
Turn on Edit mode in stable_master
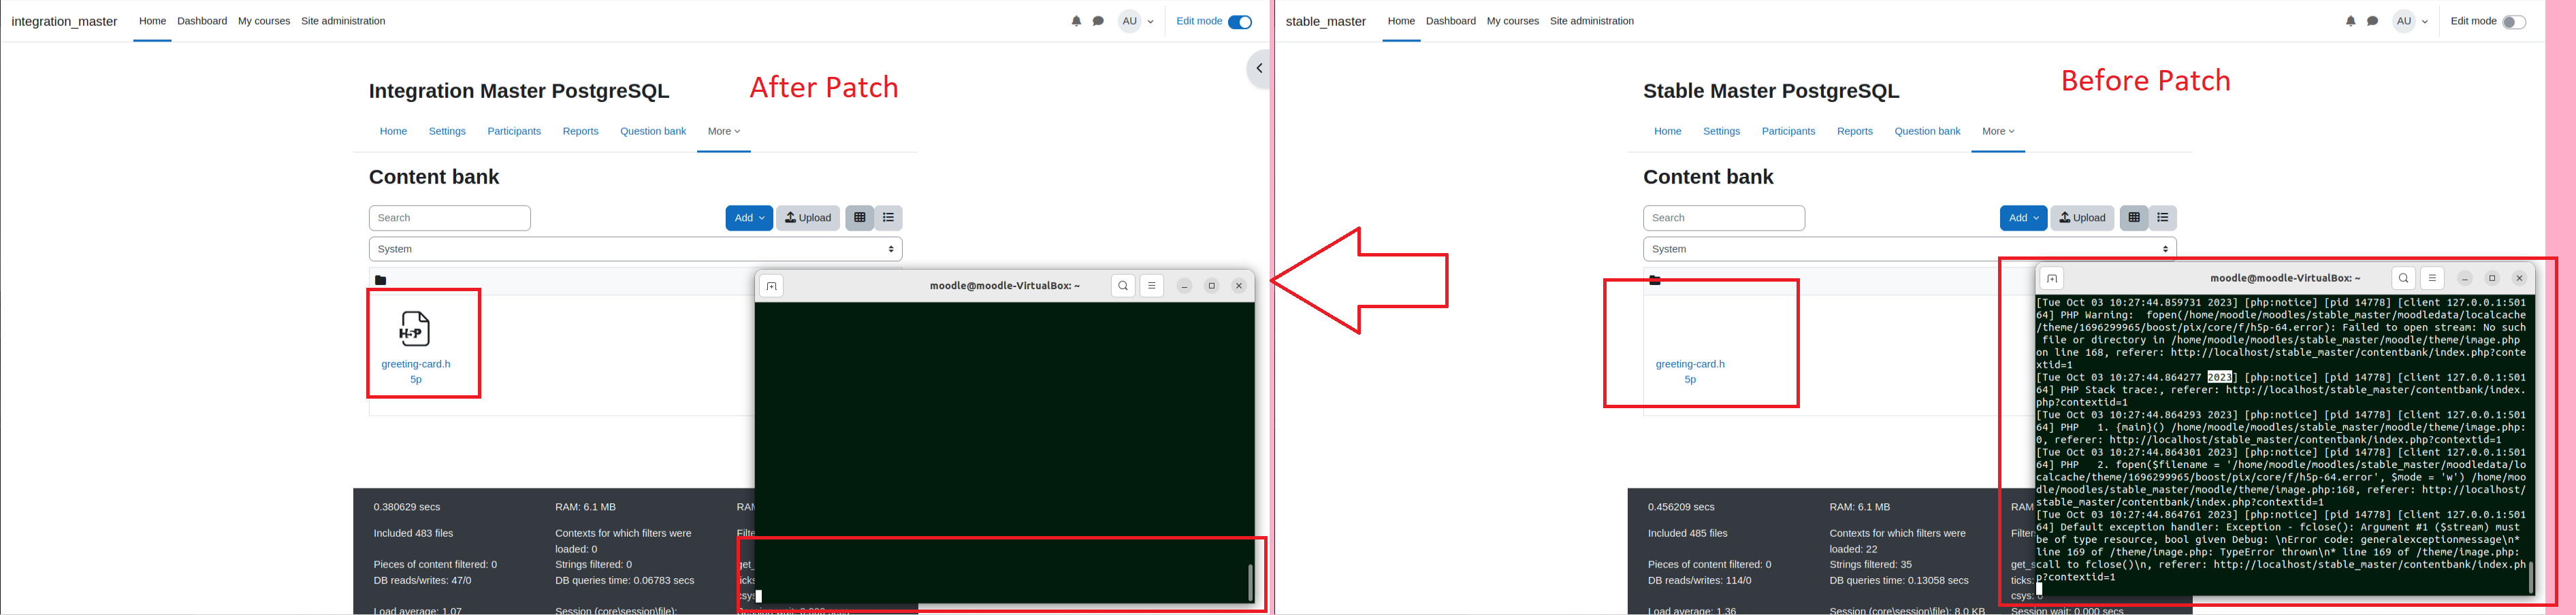[x=2514, y=22]
